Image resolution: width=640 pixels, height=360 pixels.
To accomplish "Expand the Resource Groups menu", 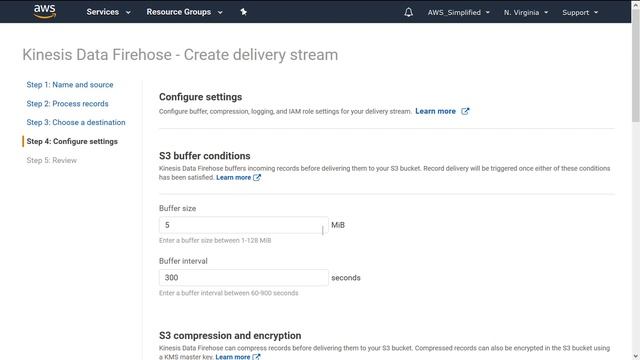I will pos(184,12).
